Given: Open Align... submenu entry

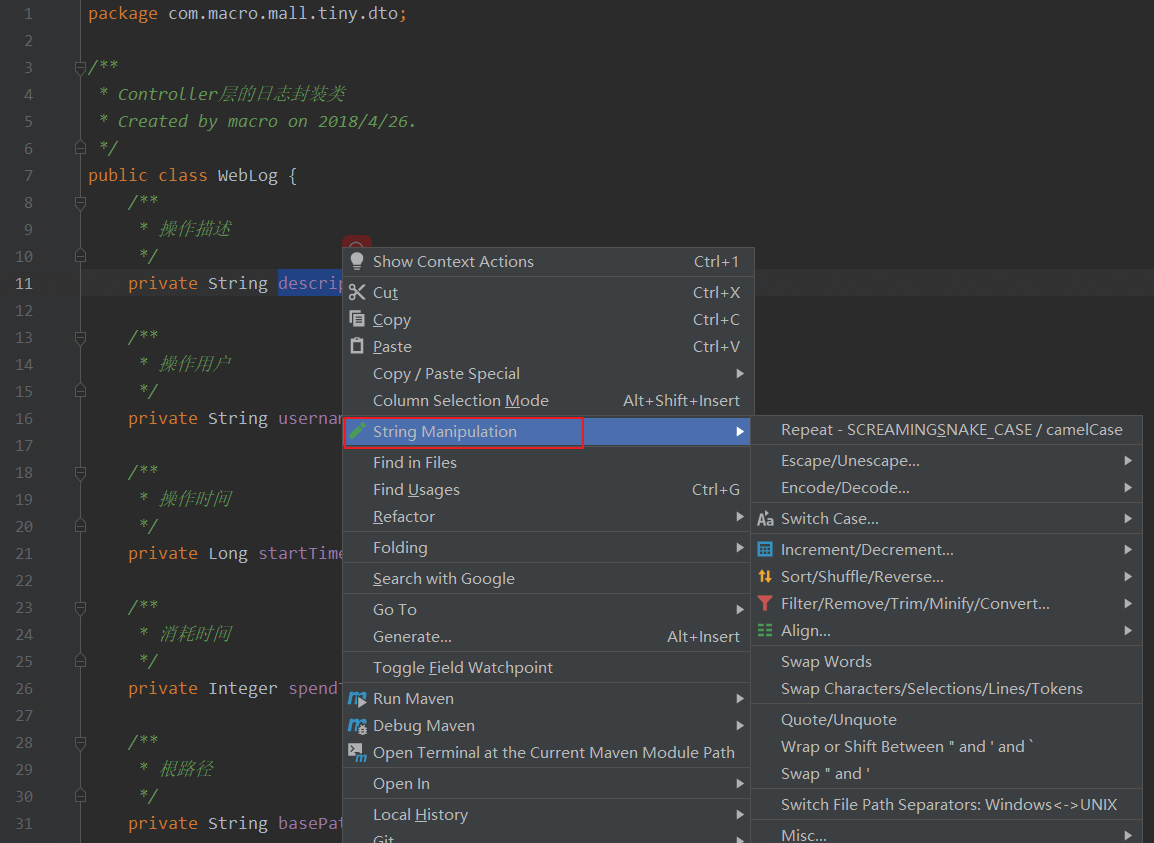Looking at the screenshot, I should (946, 631).
